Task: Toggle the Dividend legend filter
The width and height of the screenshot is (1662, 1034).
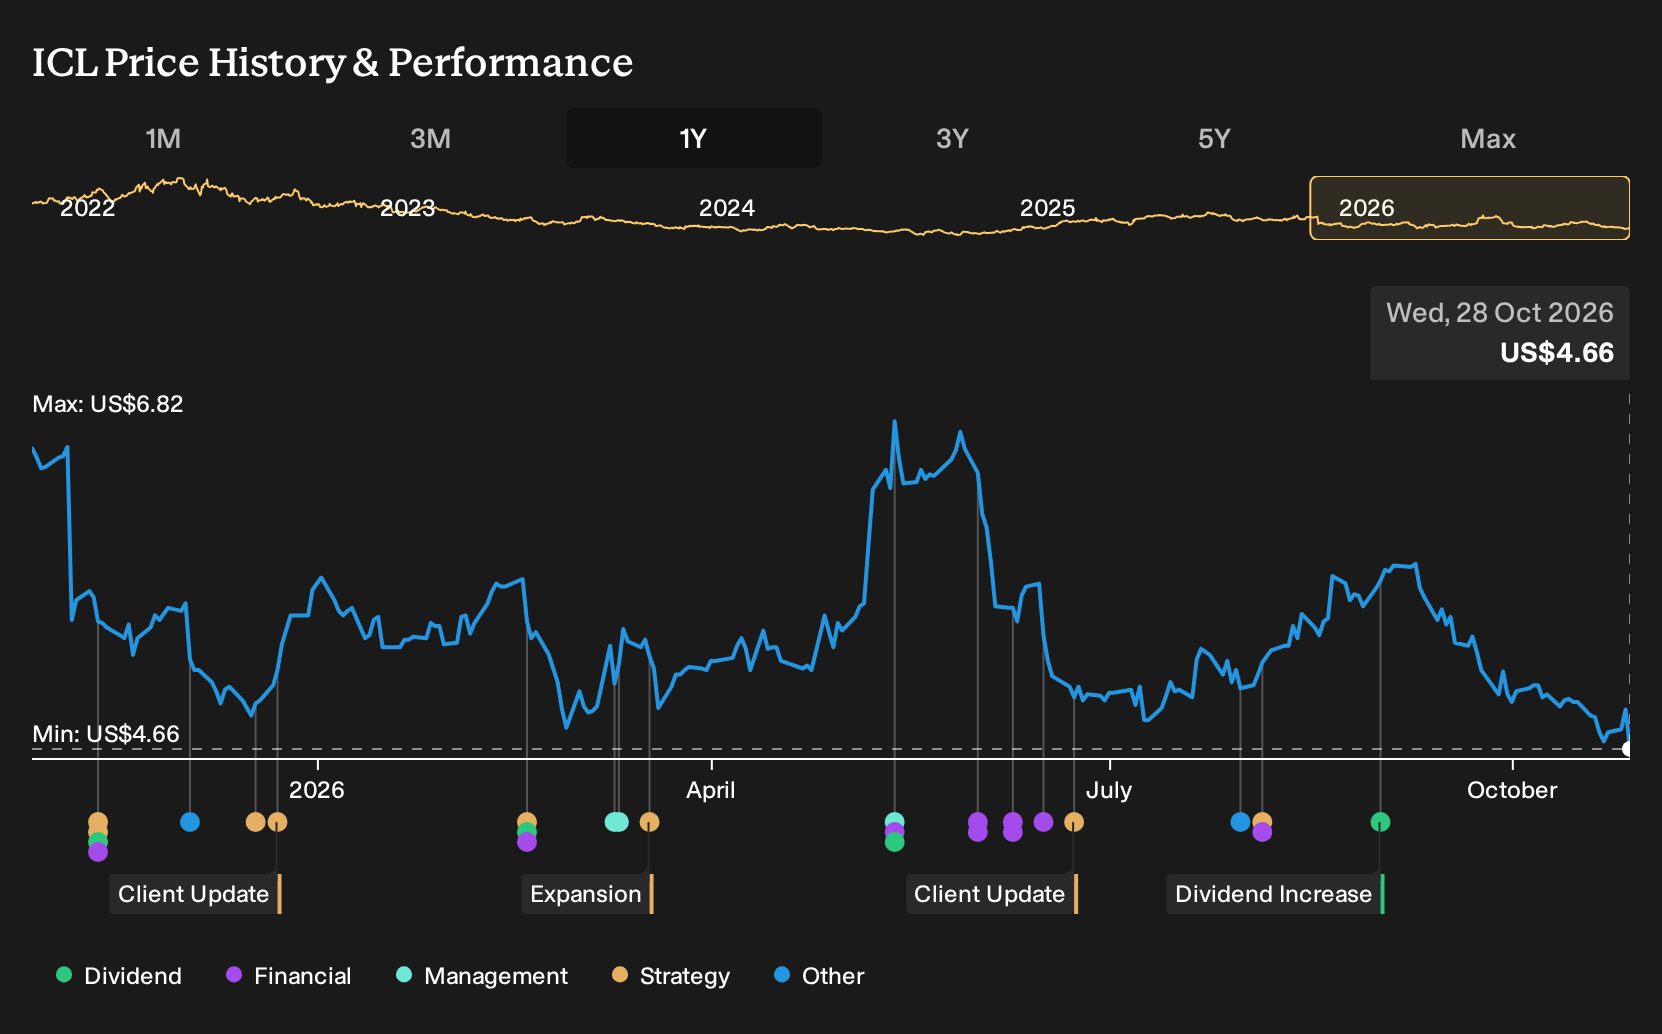Action: pos(119,976)
